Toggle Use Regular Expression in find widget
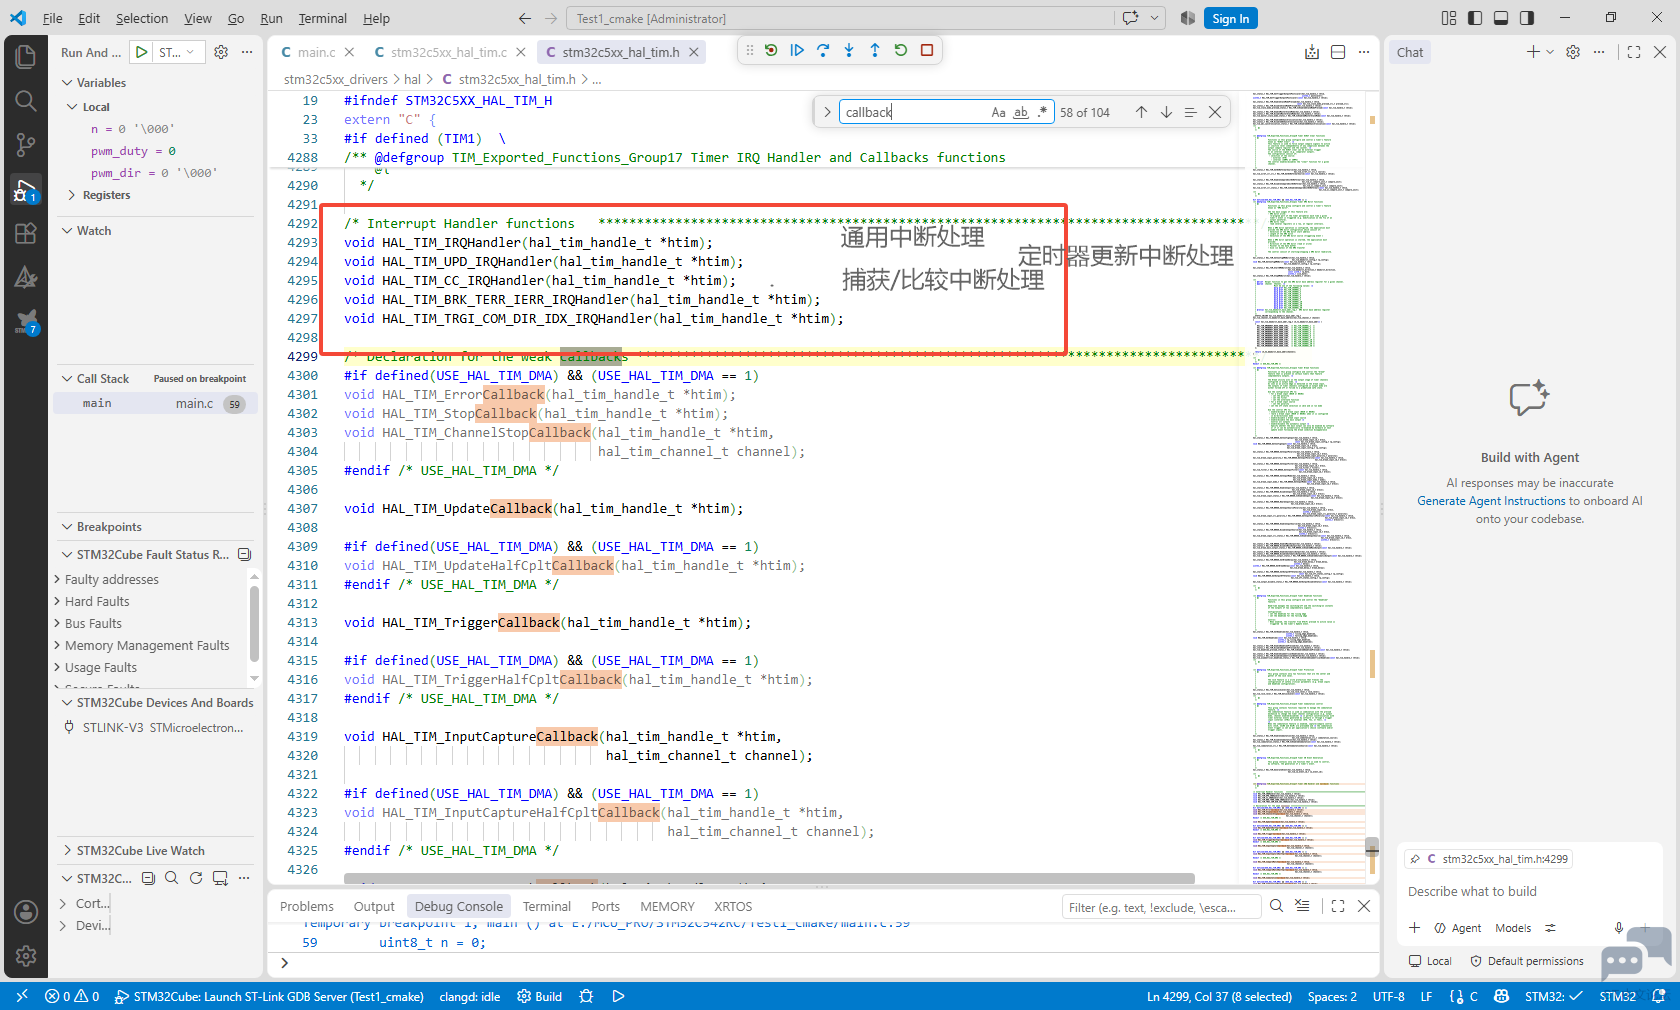This screenshot has height=1010, width=1680. coord(1043,112)
